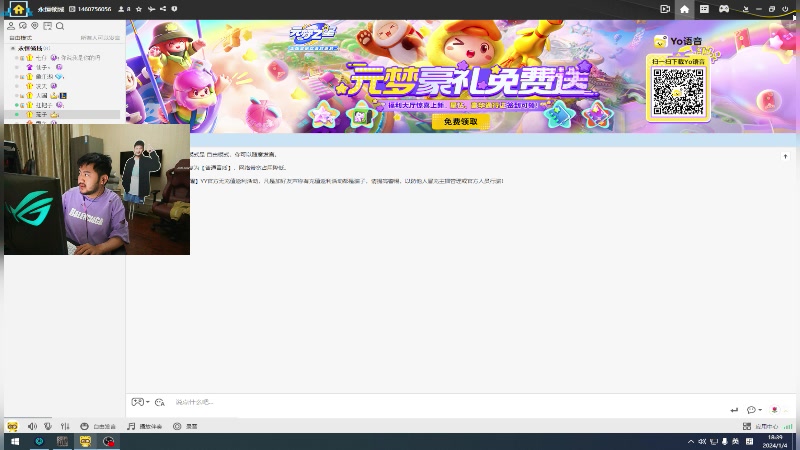The width and height of the screenshot is (800, 450).
Task: Open the music accompaniment button
Action: [x=144, y=426]
